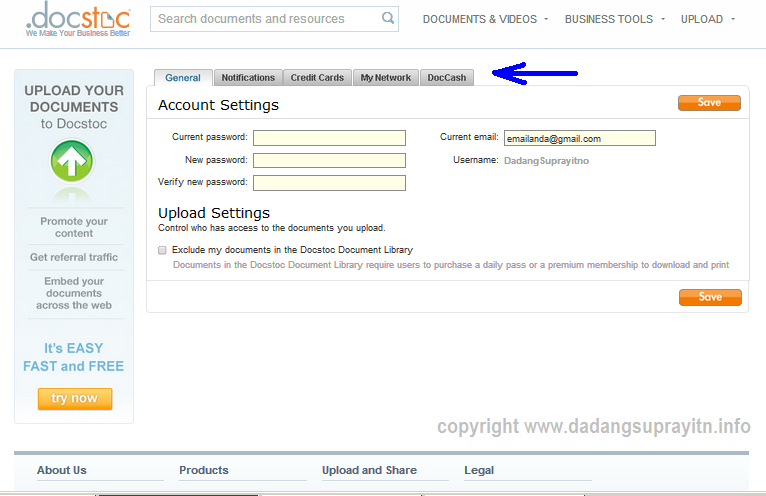Switch to the DocCash tab
The height and width of the screenshot is (496, 766).
[x=447, y=78]
